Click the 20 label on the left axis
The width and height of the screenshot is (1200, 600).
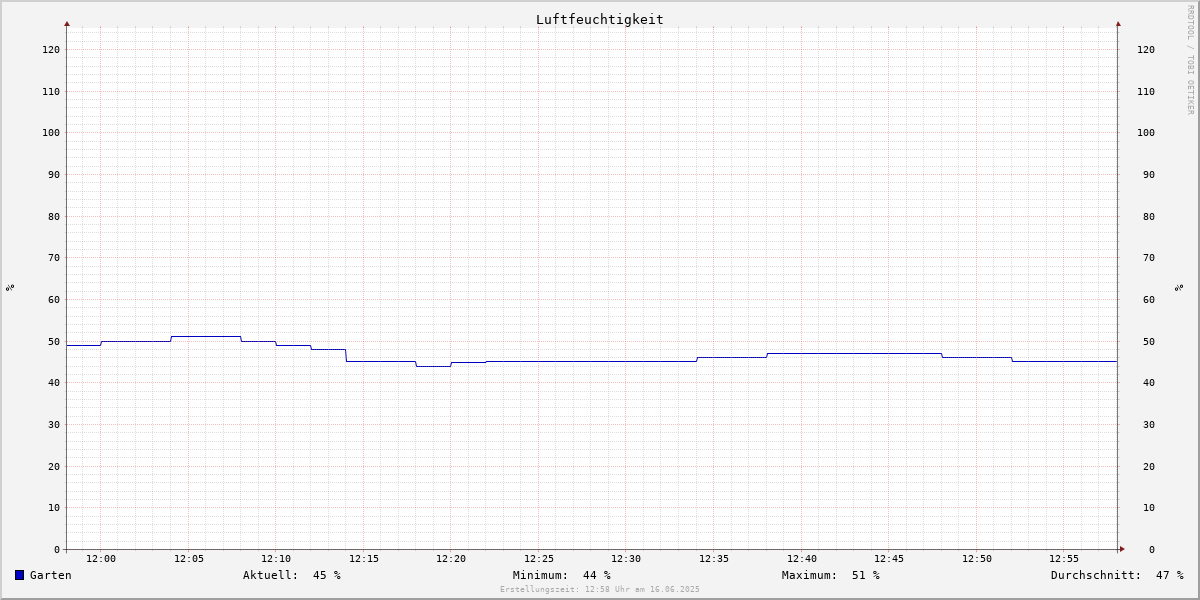coord(54,466)
